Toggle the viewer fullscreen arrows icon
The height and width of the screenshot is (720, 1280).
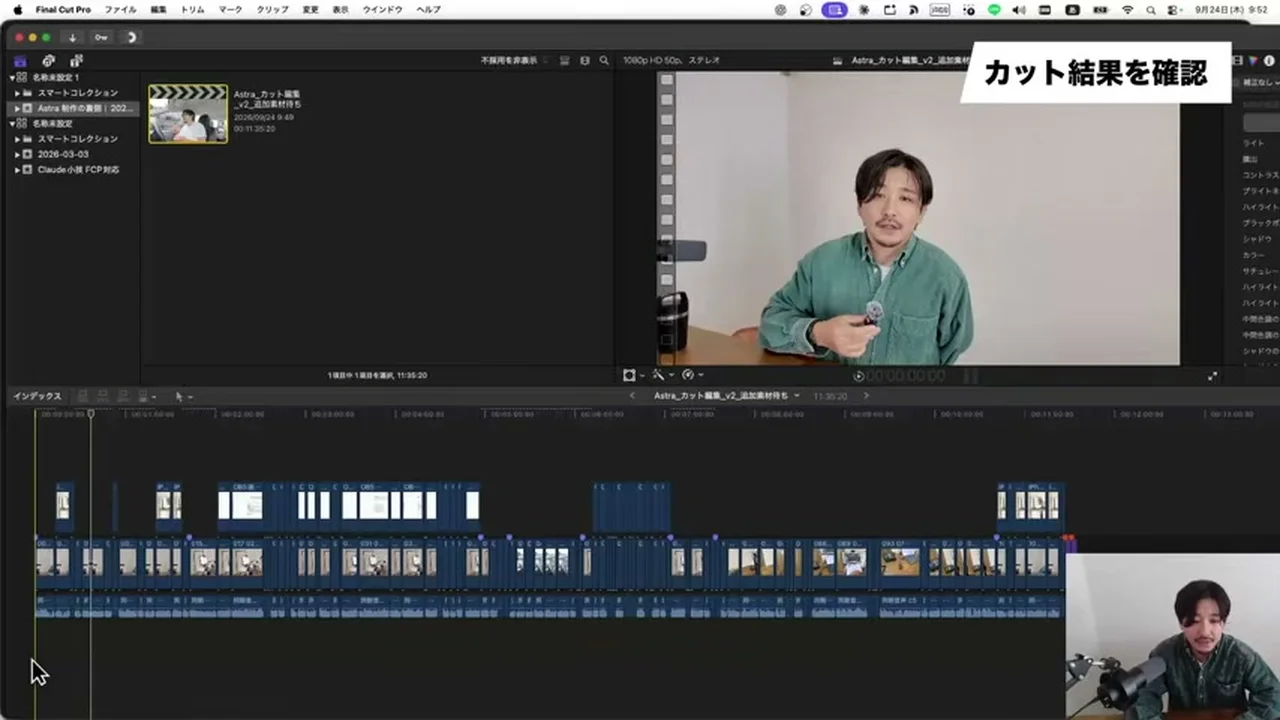tap(1213, 376)
